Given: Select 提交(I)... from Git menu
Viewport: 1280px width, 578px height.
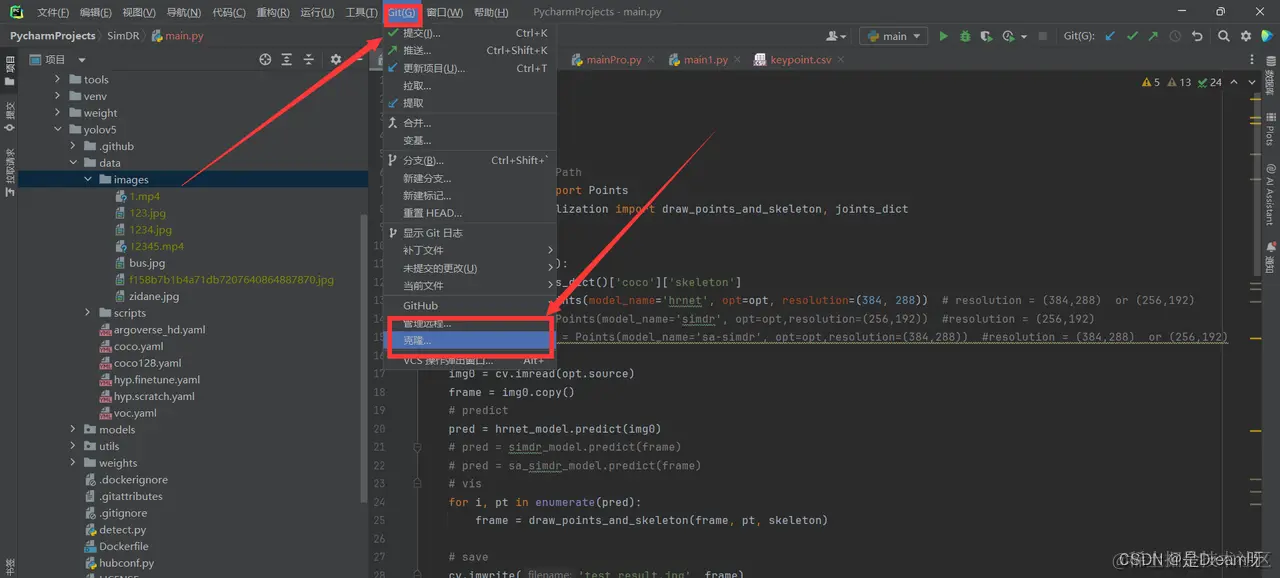Looking at the screenshot, I should (470, 33).
